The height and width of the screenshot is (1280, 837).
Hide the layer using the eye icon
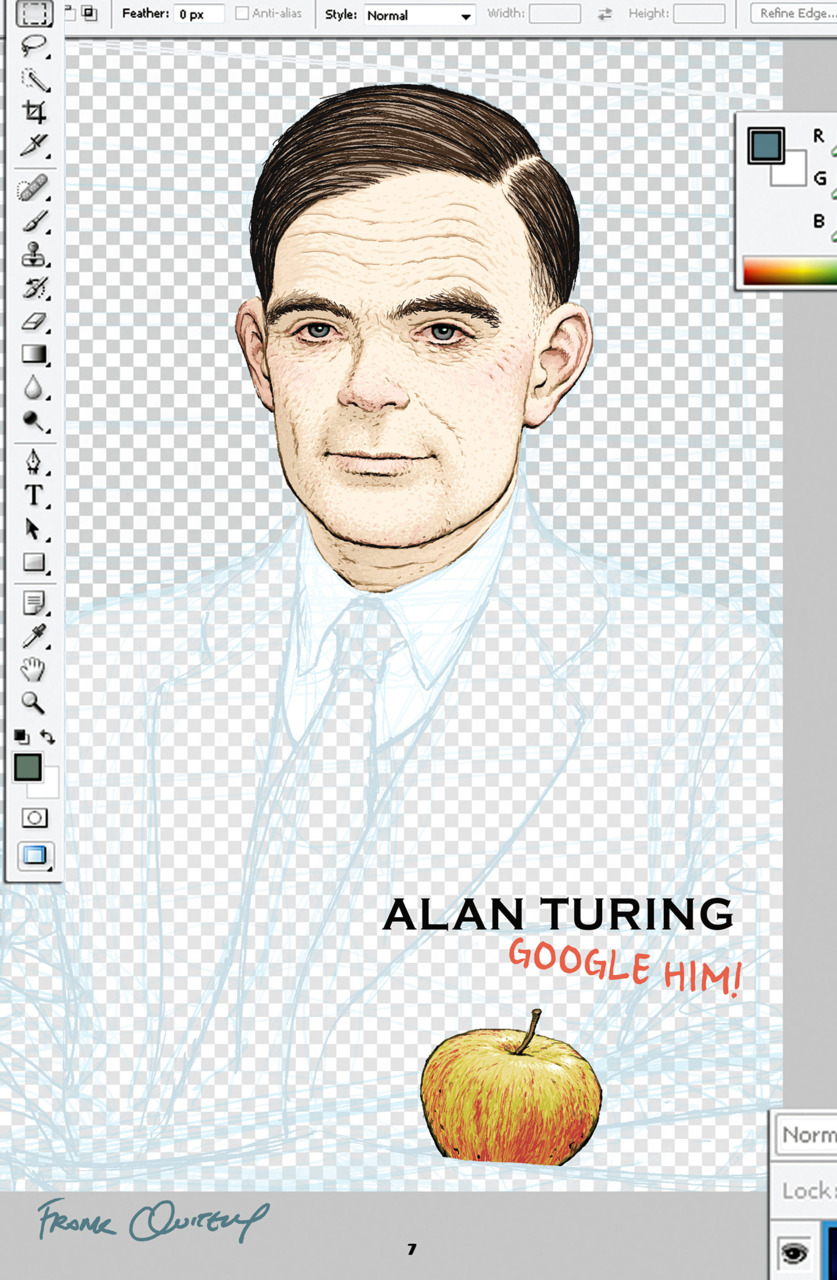click(x=795, y=1251)
